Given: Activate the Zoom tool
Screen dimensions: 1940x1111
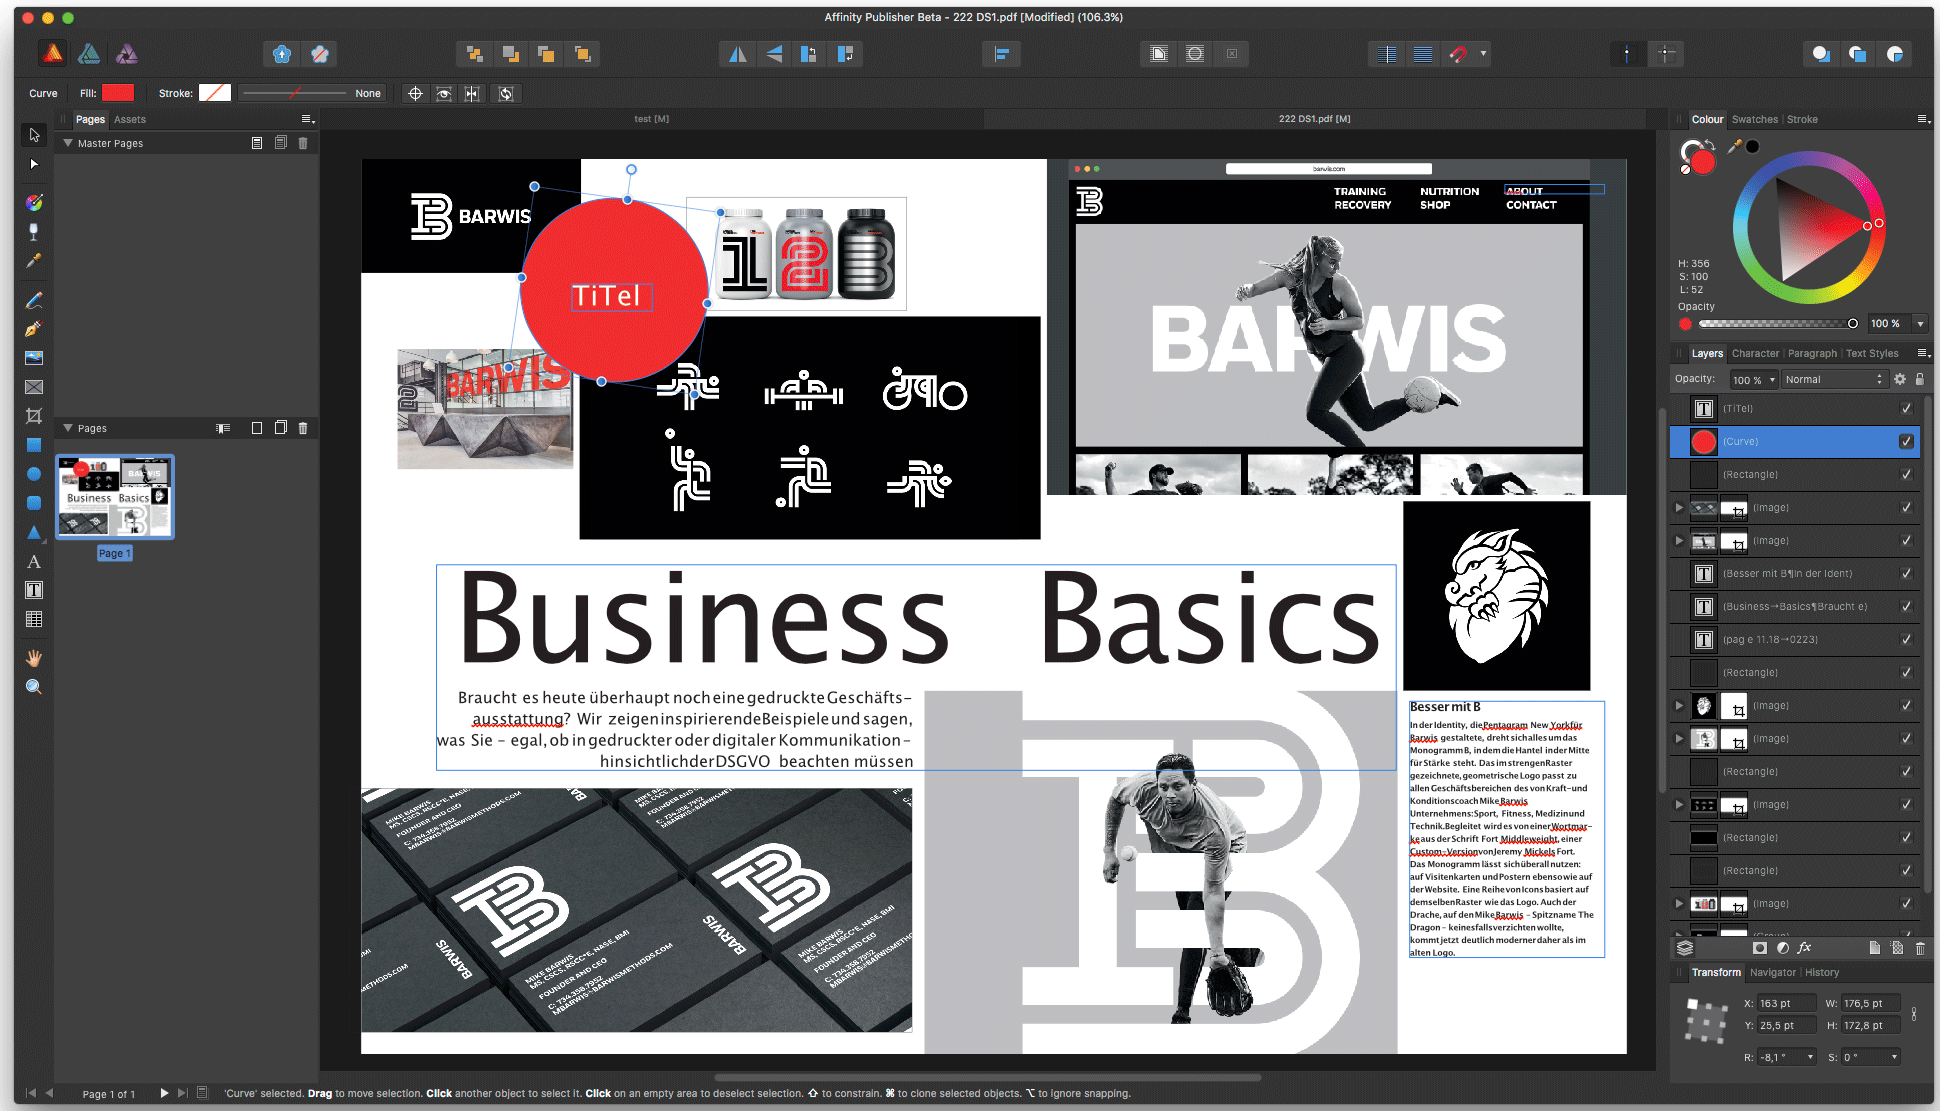Looking at the screenshot, I should coord(33,686).
